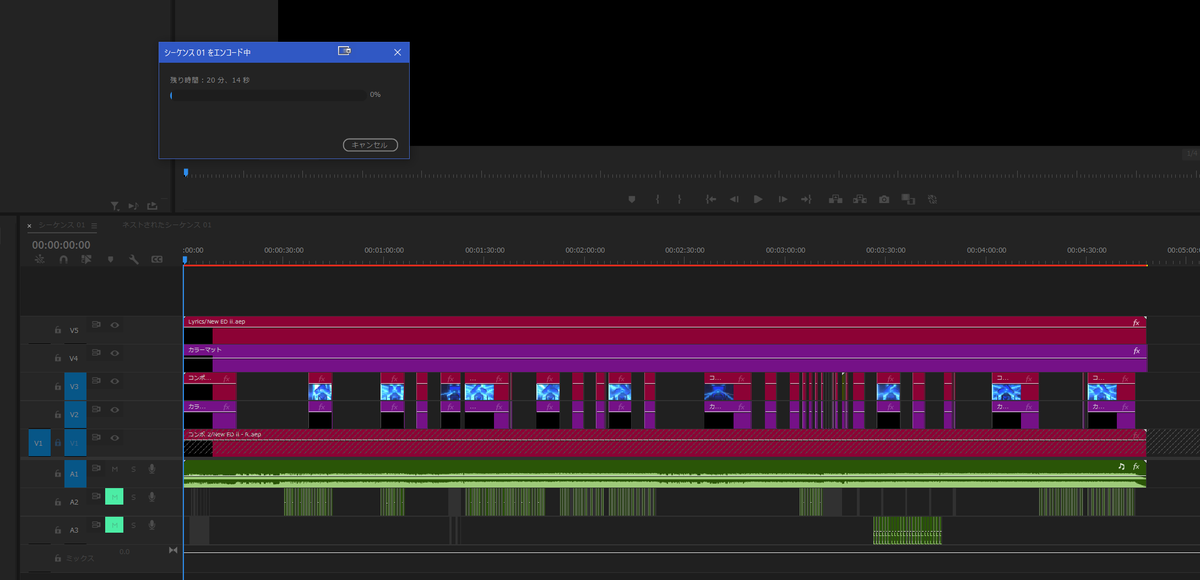The height and width of the screenshot is (580, 1200).
Task: Toggle the Snap magnet in the timeline
Action: (63, 259)
